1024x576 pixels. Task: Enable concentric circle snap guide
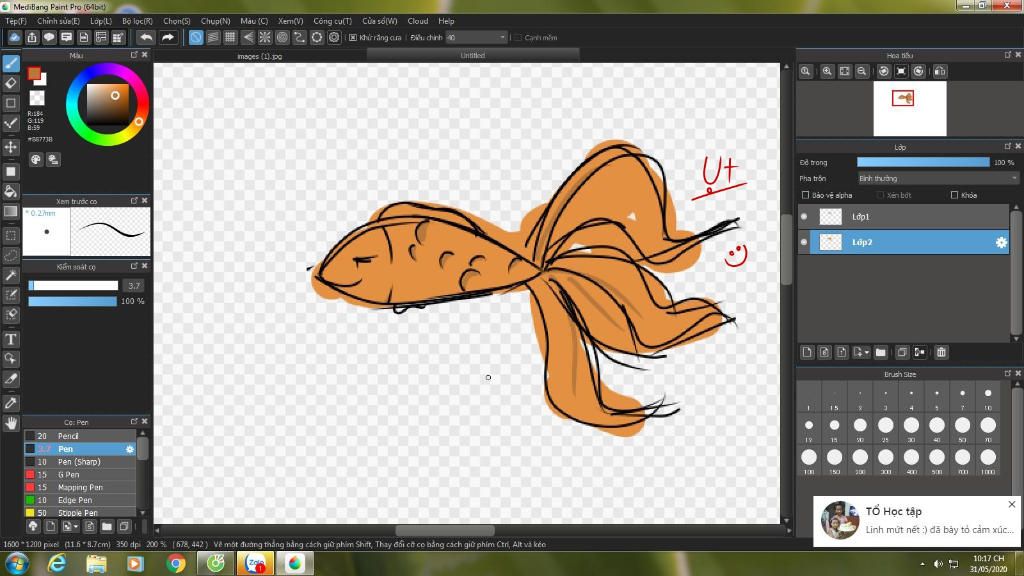click(x=282, y=37)
